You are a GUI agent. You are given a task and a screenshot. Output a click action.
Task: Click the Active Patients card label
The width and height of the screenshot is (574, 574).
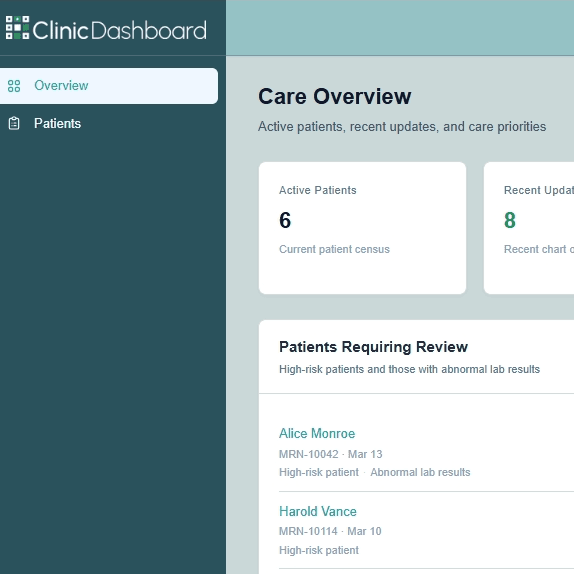click(x=318, y=190)
